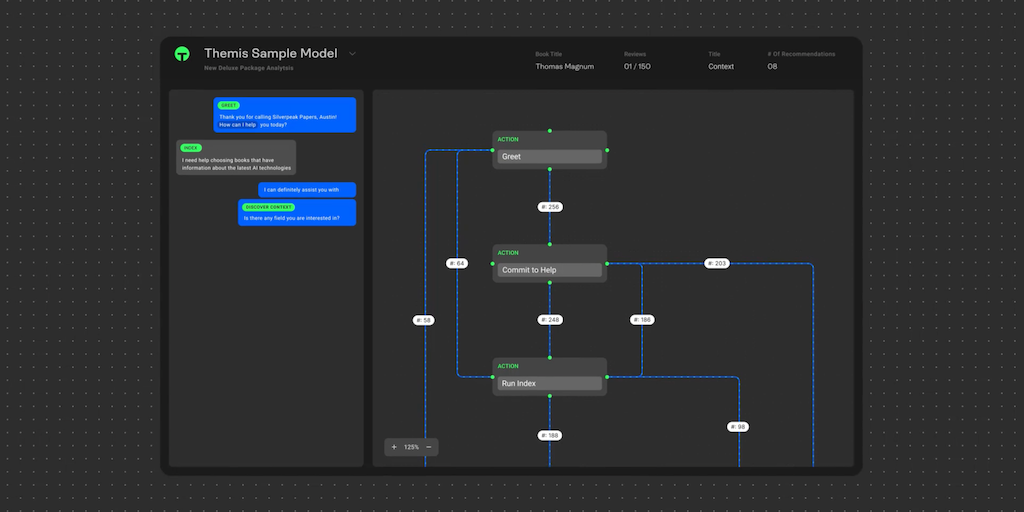Click the green Themis logo icon
The width and height of the screenshot is (1024, 512).
click(182, 54)
